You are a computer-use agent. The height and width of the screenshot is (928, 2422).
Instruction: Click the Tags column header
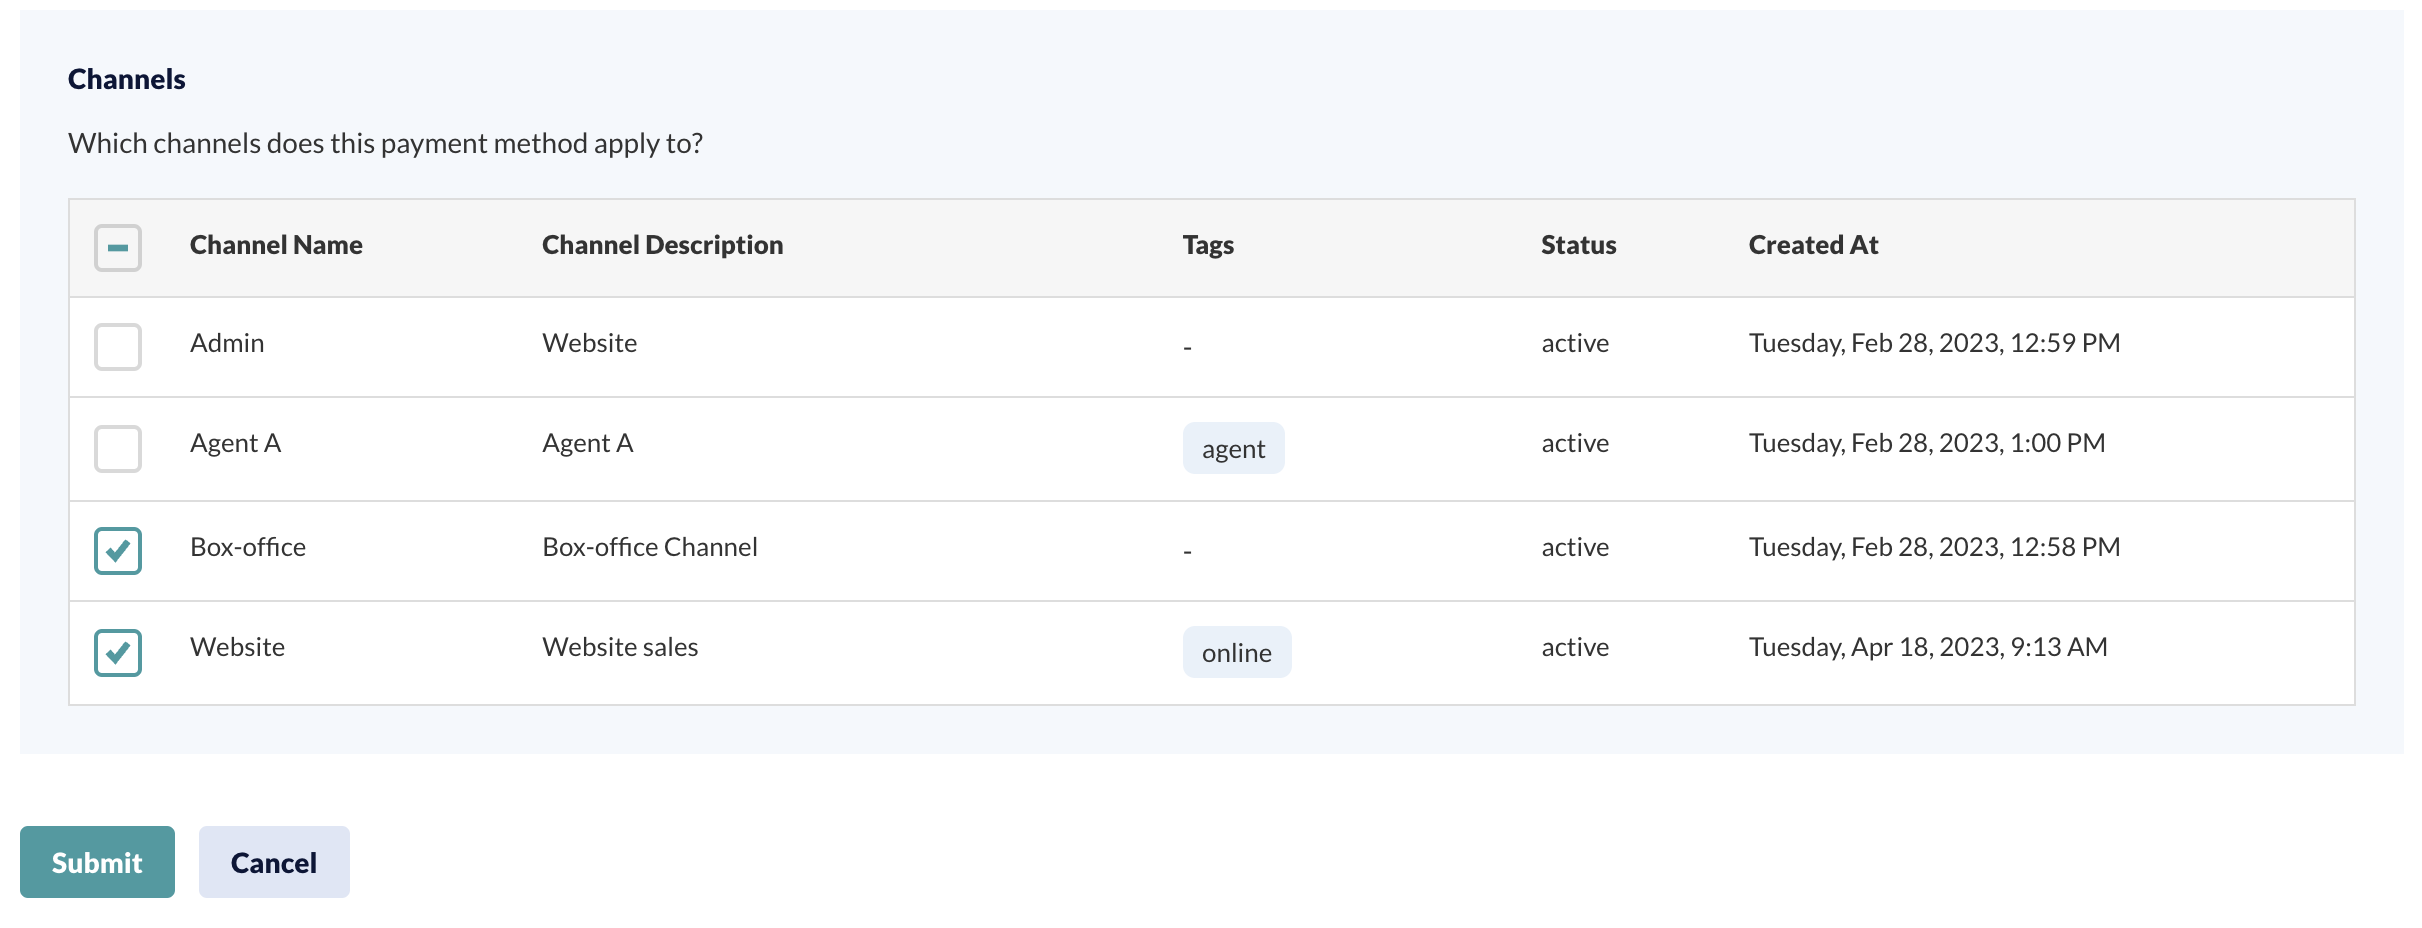coord(1208,245)
